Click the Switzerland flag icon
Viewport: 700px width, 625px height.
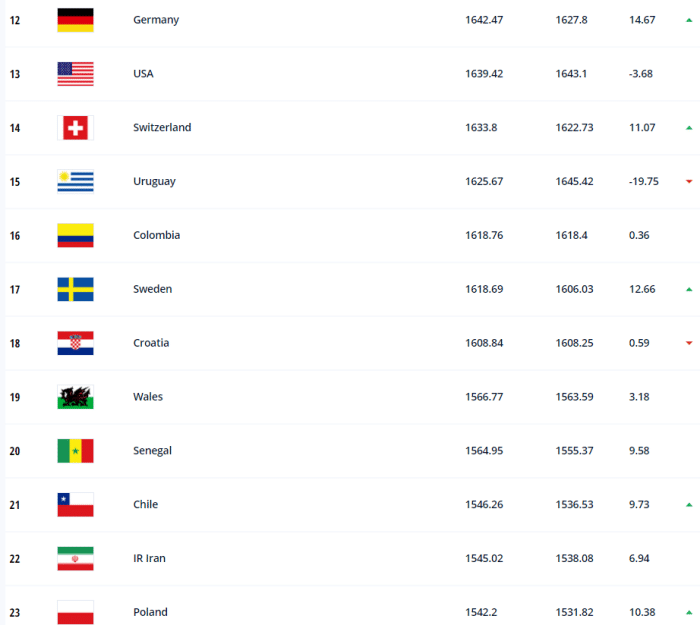[x=75, y=128]
